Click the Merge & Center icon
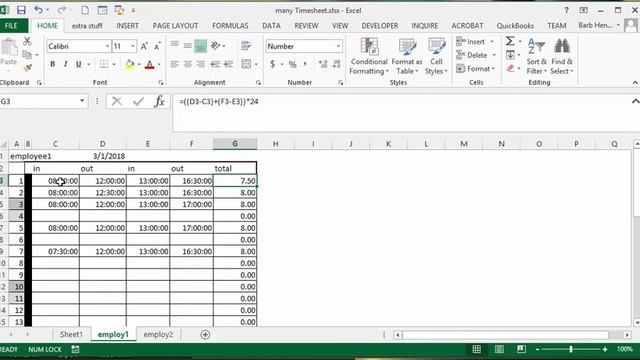The image size is (640, 360). tap(246, 64)
